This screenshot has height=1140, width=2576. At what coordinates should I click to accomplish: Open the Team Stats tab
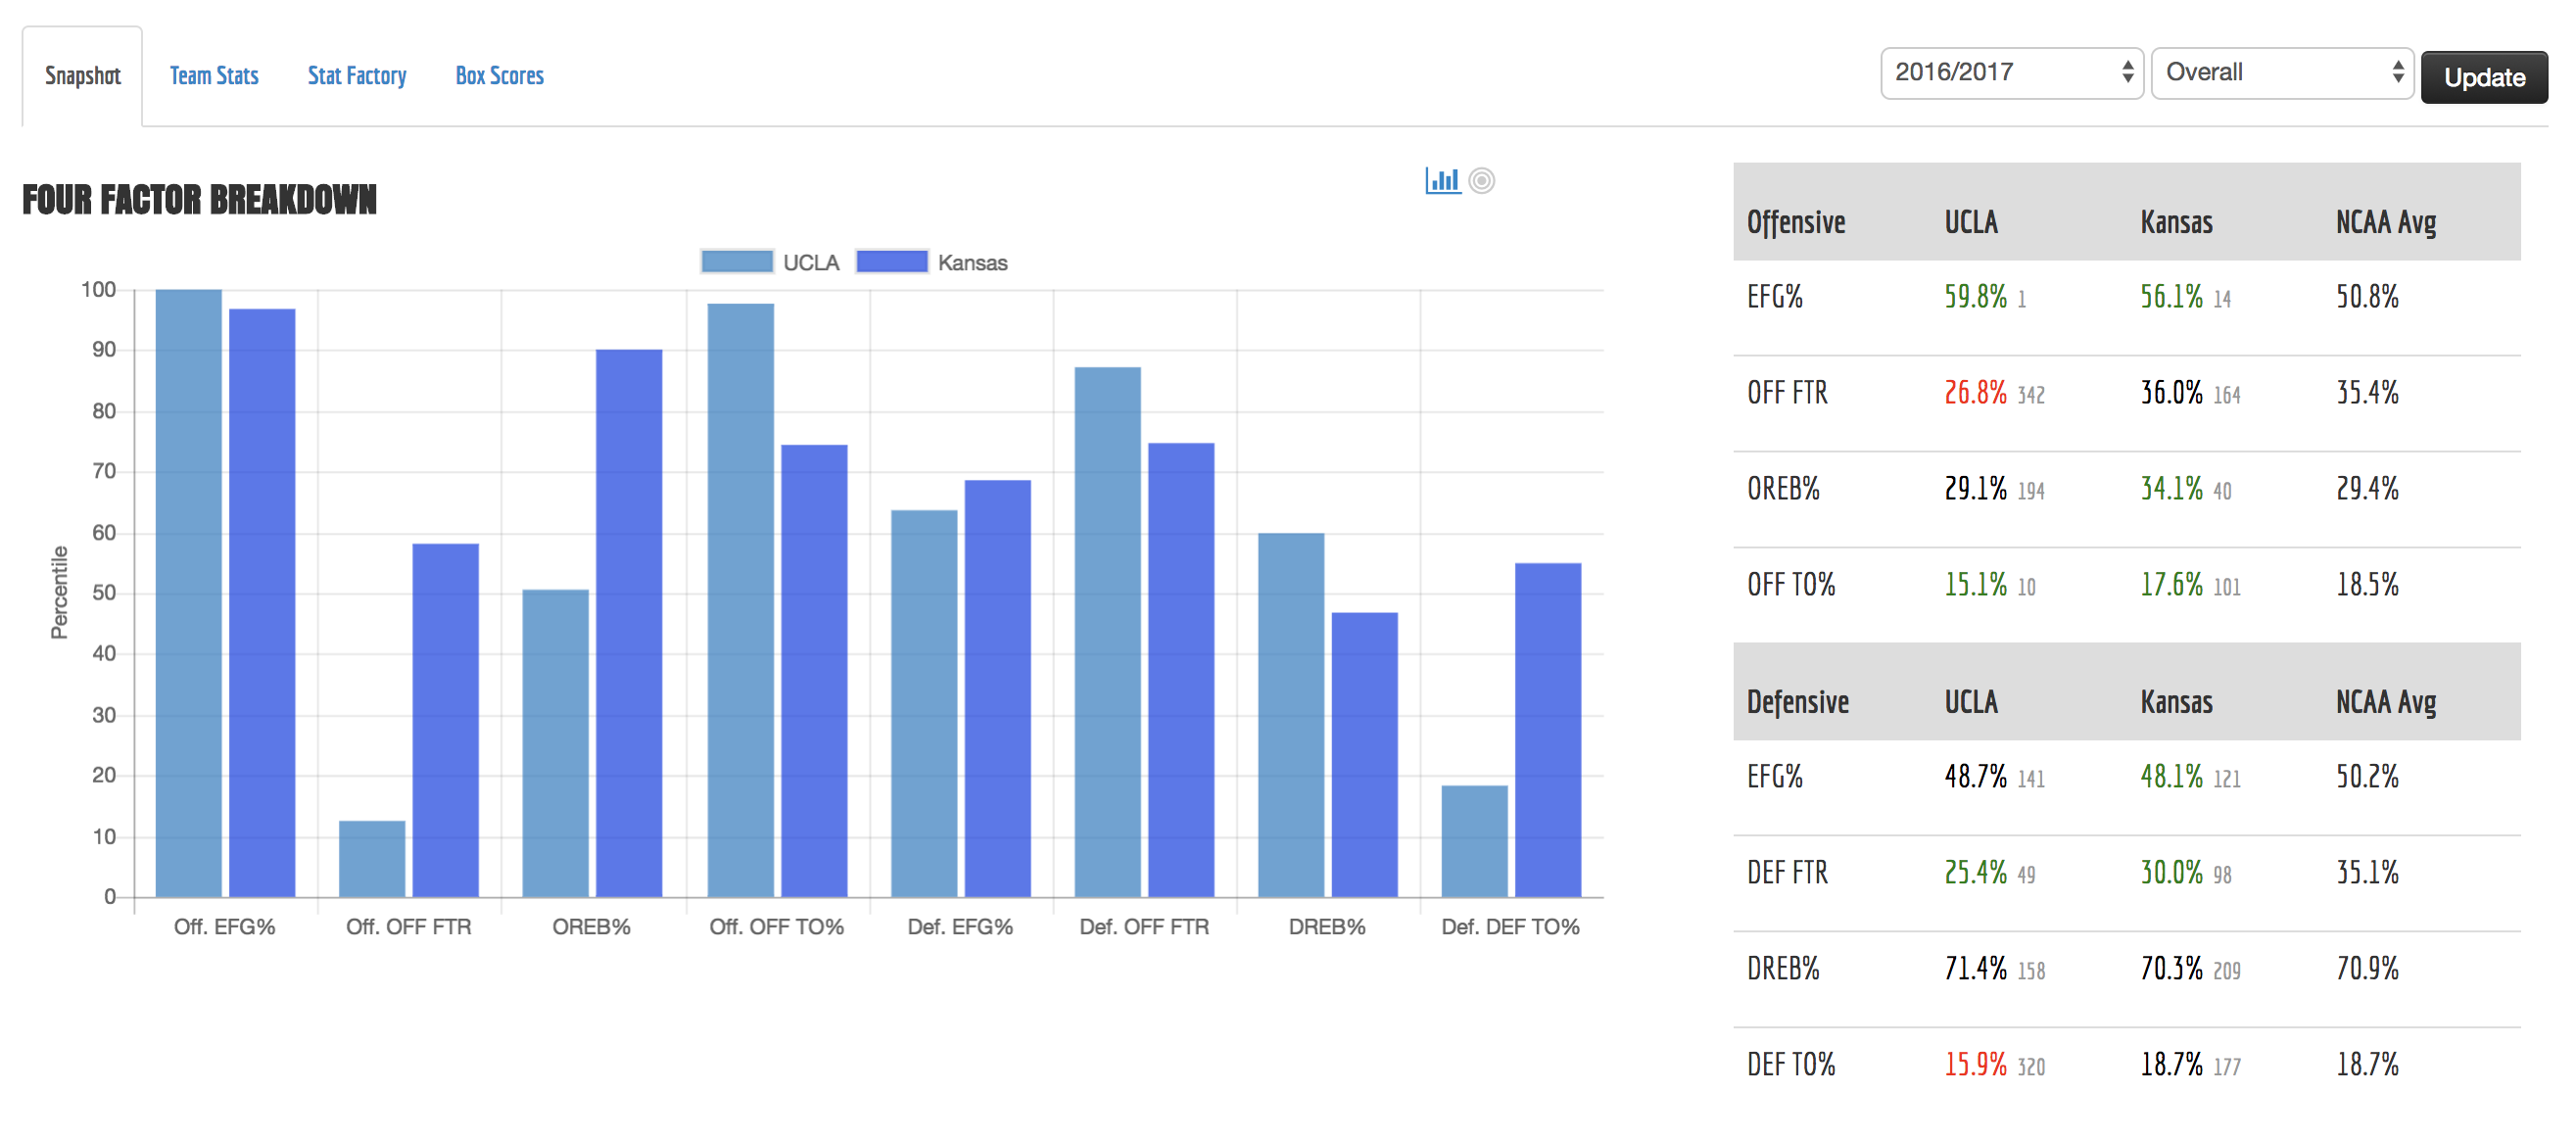[214, 76]
